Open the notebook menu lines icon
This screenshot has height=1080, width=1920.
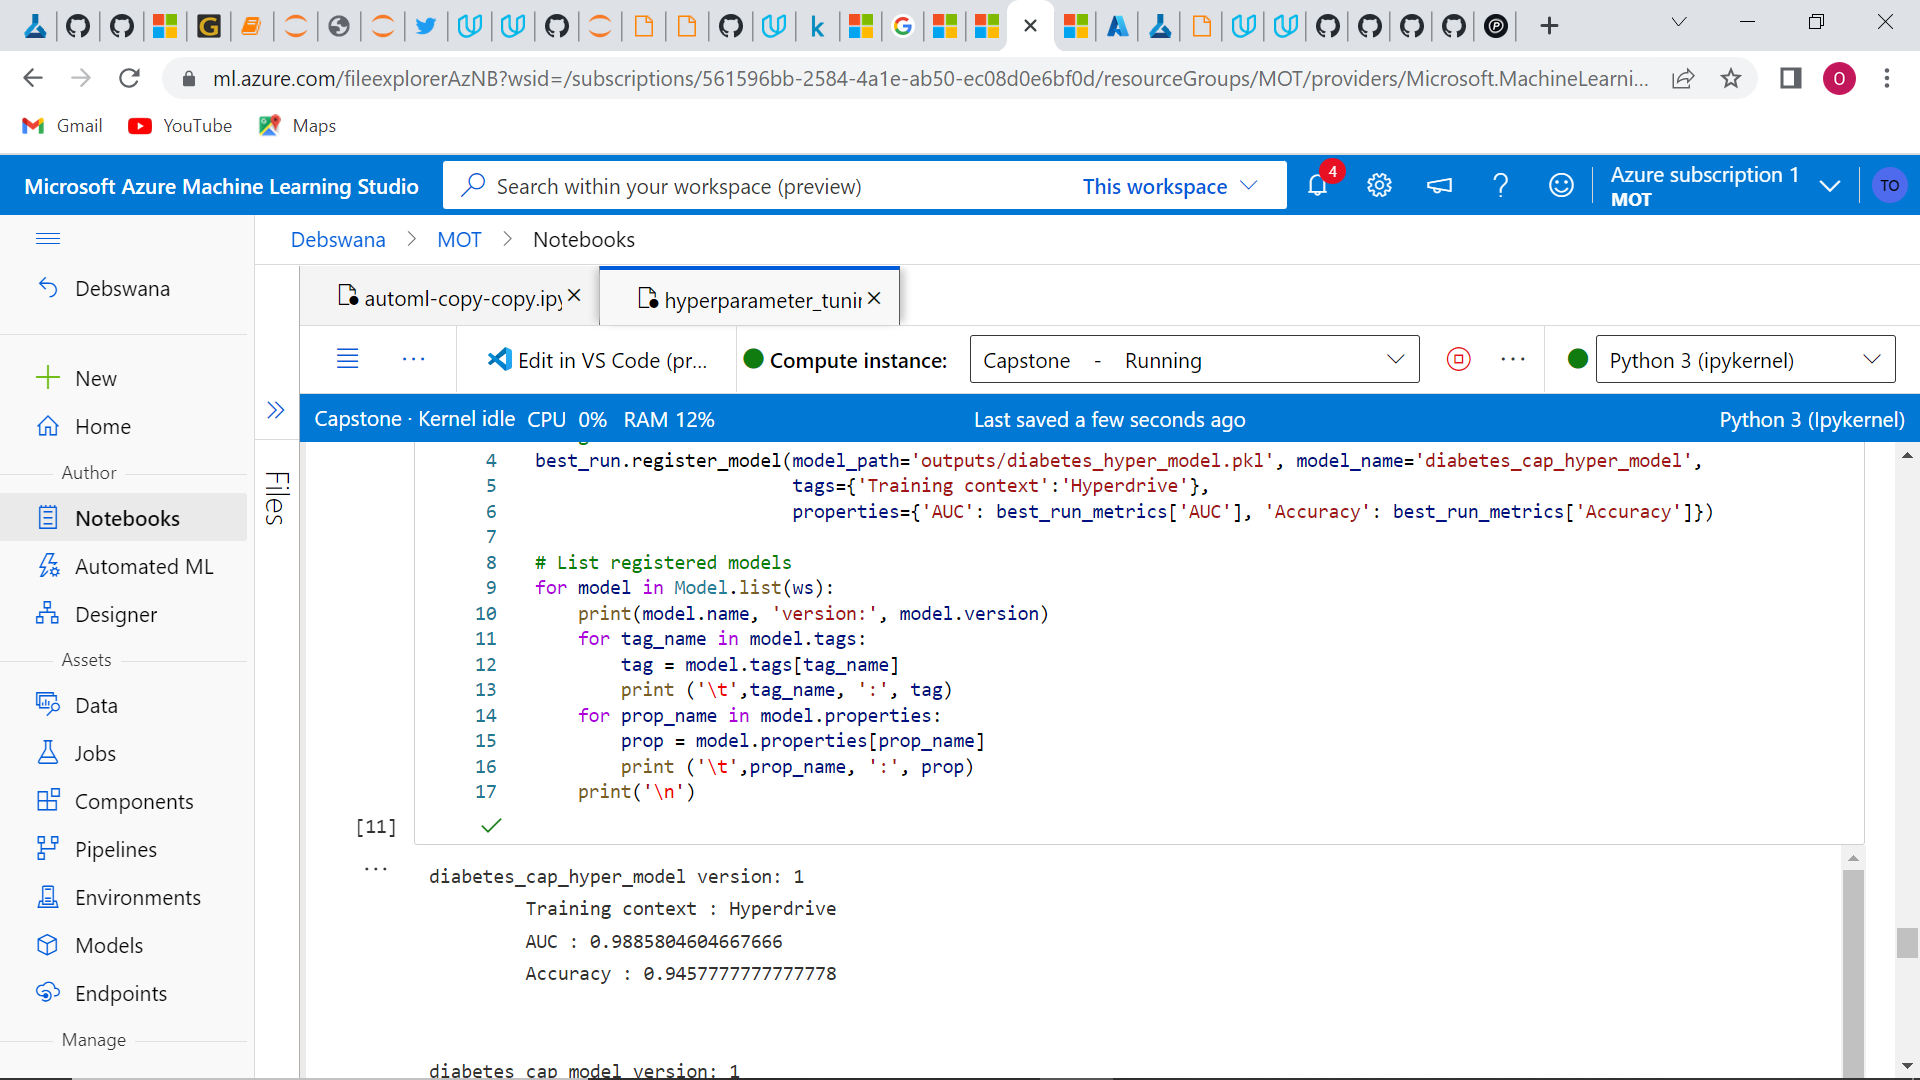coord(347,359)
